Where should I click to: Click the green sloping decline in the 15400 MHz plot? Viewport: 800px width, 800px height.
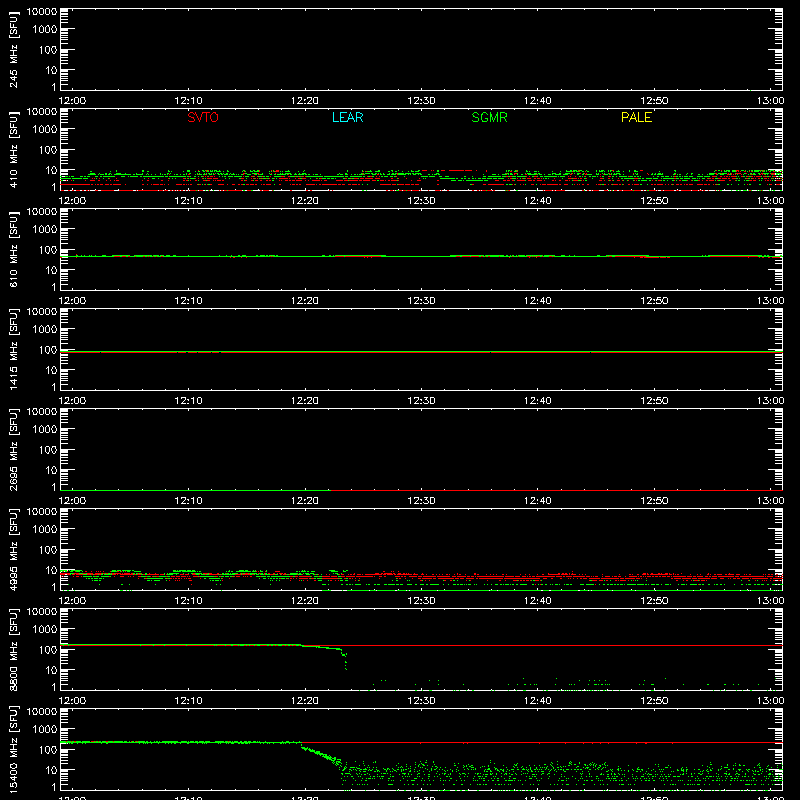tap(321, 754)
